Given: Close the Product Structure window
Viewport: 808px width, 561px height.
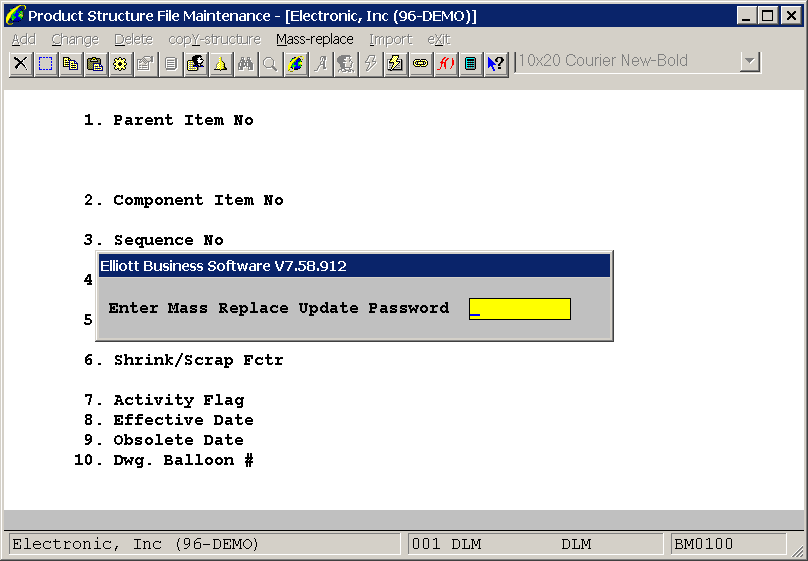Looking at the screenshot, I should pos(790,15).
